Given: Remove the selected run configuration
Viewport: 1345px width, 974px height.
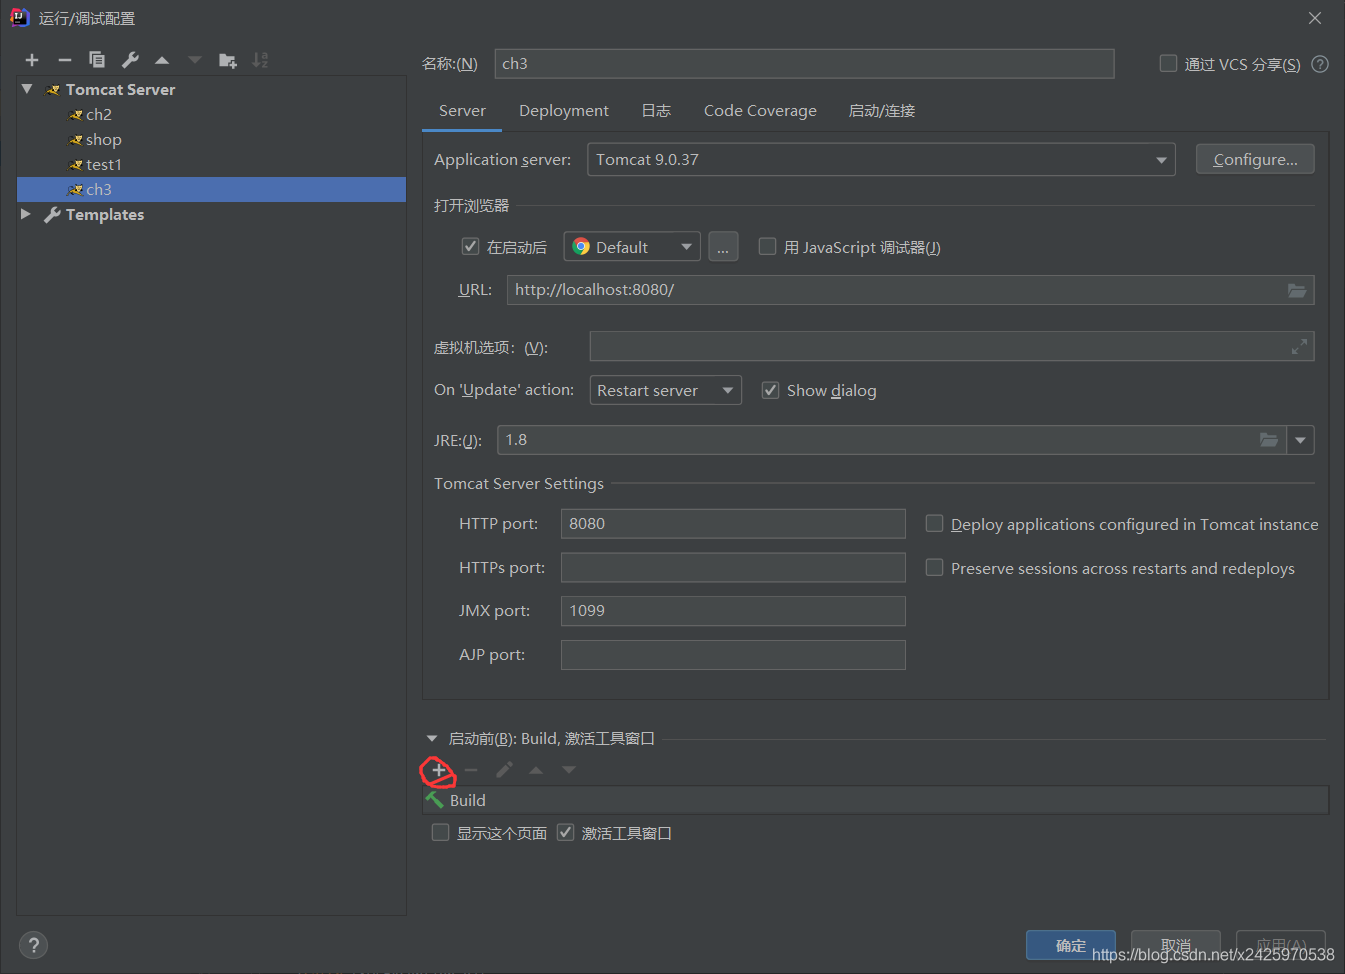Looking at the screenshot, I should [x=65, y=60].
